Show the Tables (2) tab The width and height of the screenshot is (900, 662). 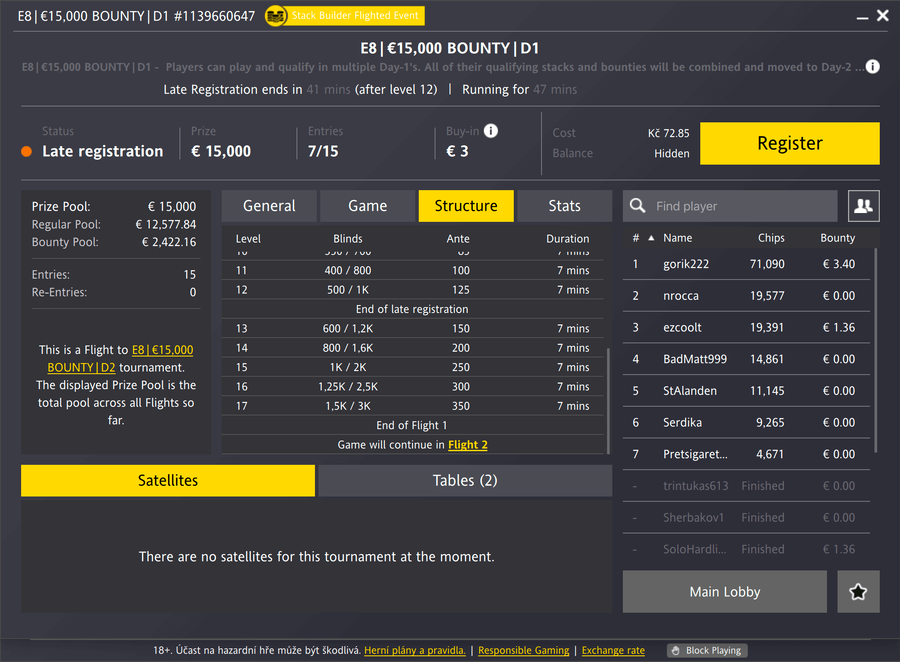465,481
